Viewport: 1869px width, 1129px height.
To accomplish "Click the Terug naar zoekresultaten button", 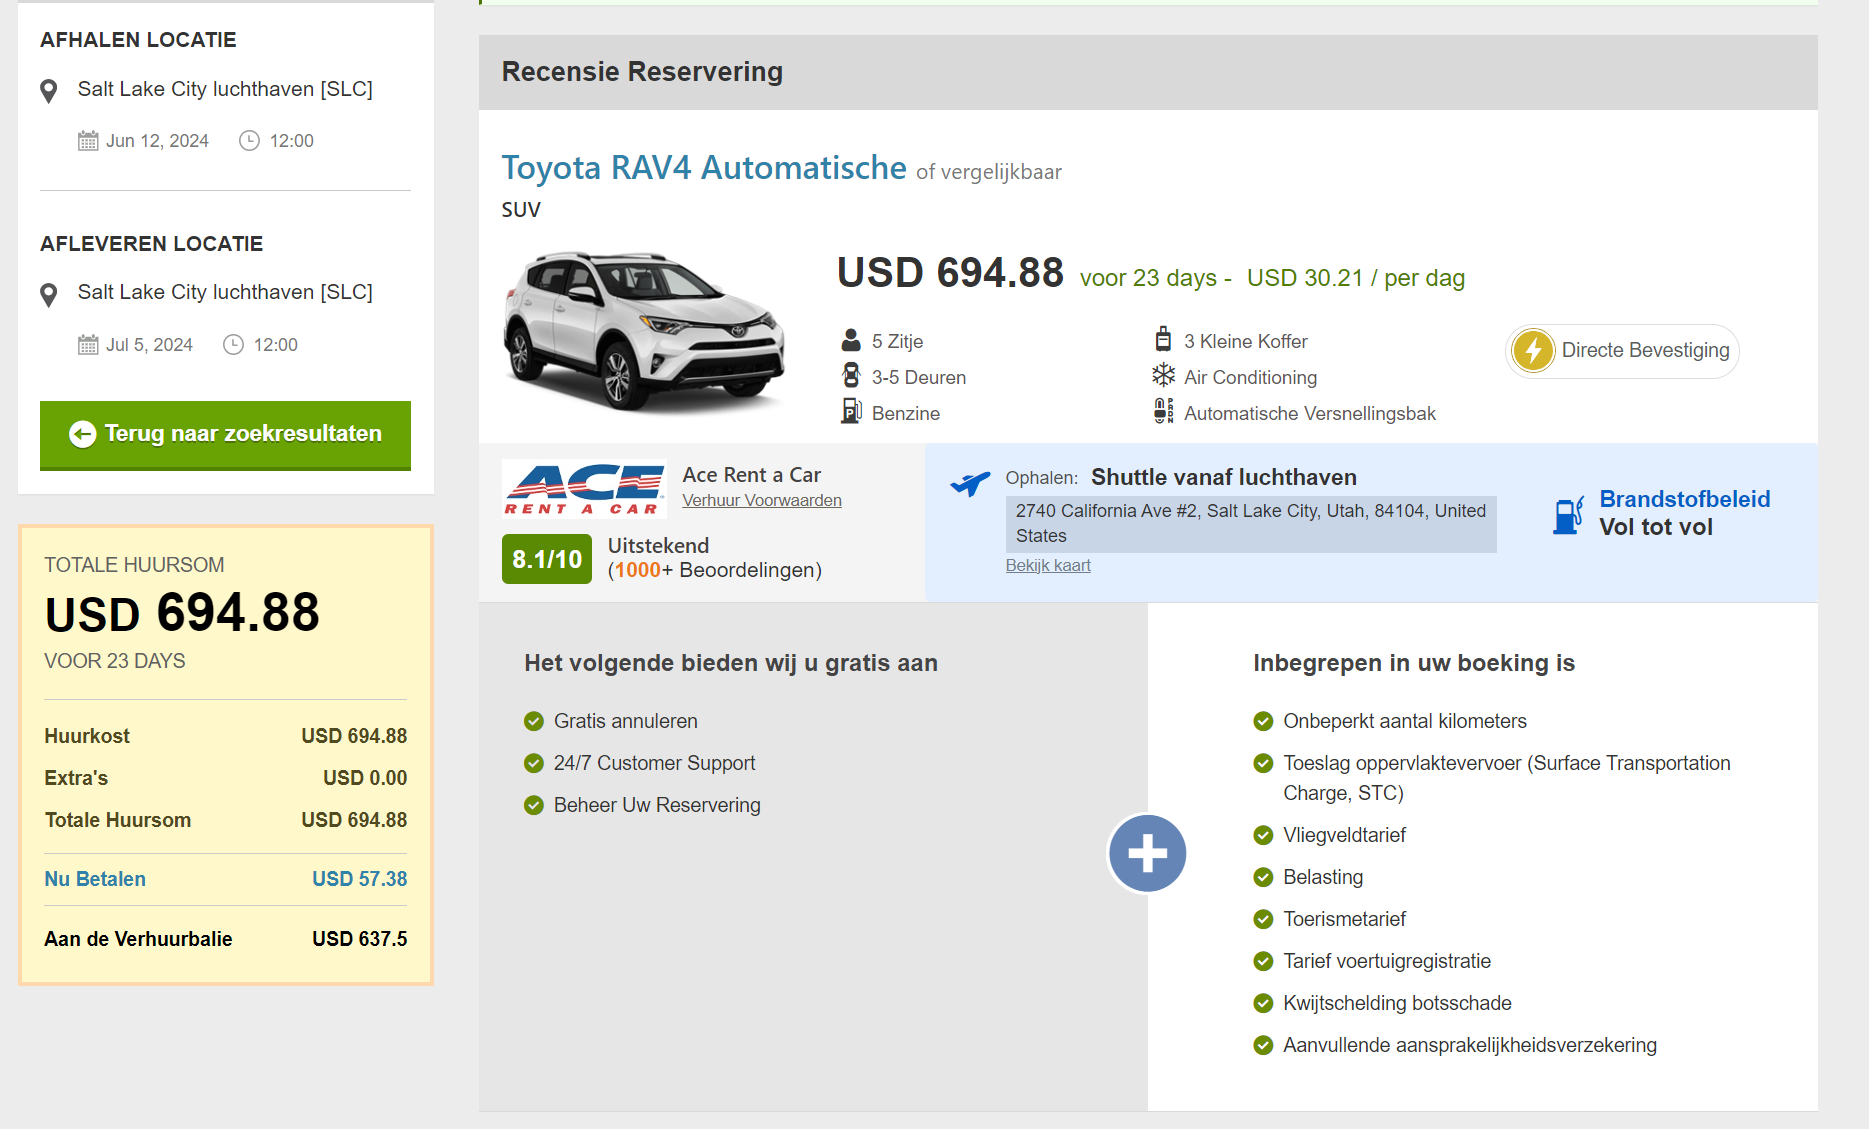I will 225,434.
